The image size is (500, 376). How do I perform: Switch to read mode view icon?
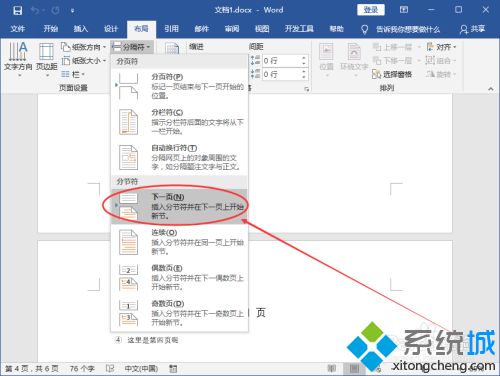pos(332,368)
